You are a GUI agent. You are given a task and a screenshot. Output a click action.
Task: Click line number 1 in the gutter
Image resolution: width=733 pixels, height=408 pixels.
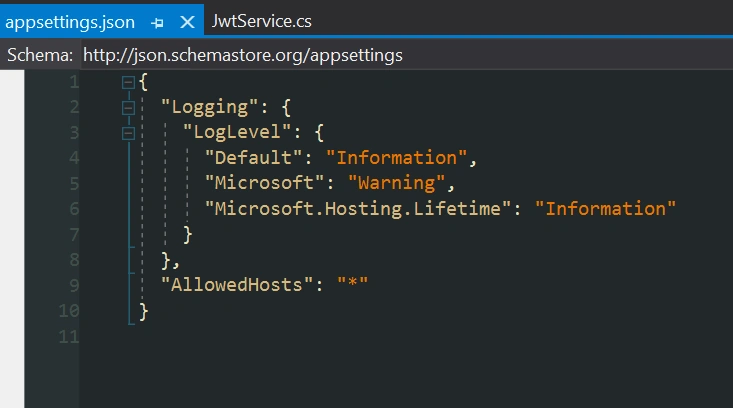[x=74, y=82]
